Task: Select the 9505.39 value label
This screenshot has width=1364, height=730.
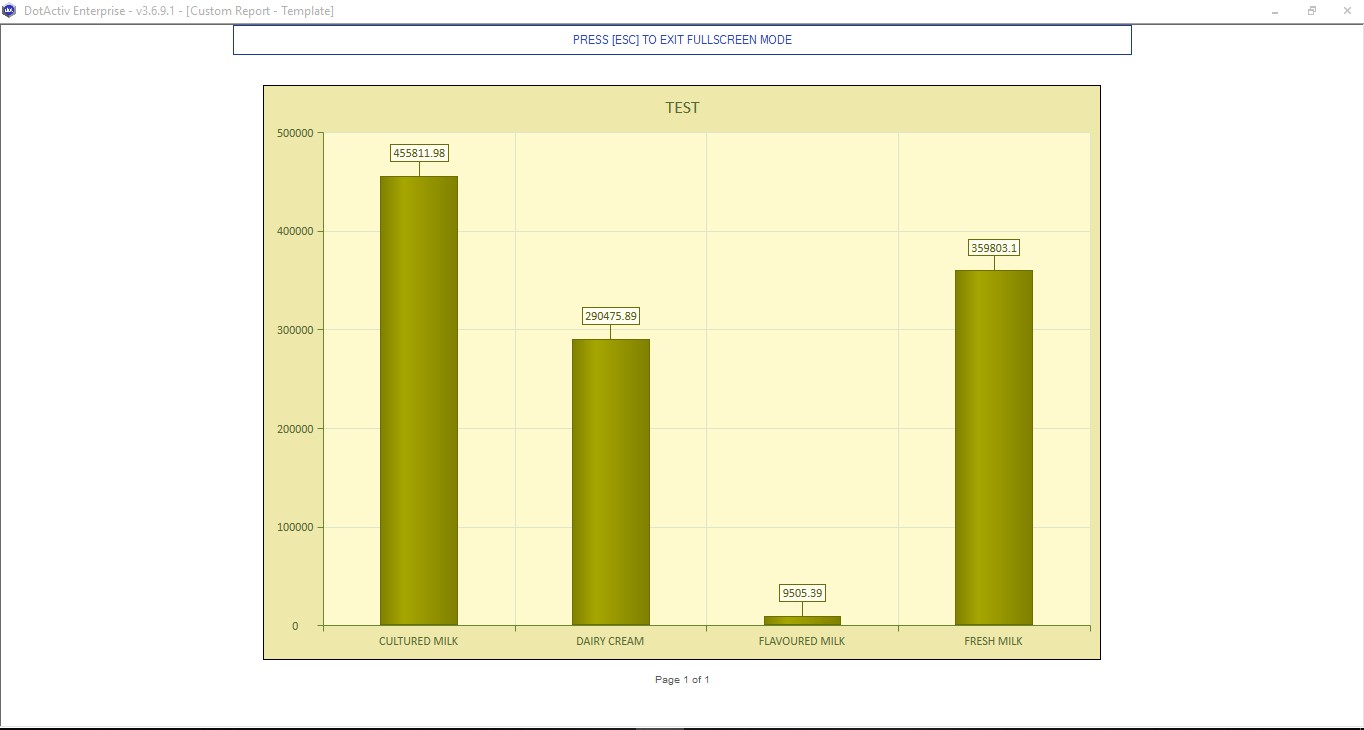Action: (x=802, y=593)
